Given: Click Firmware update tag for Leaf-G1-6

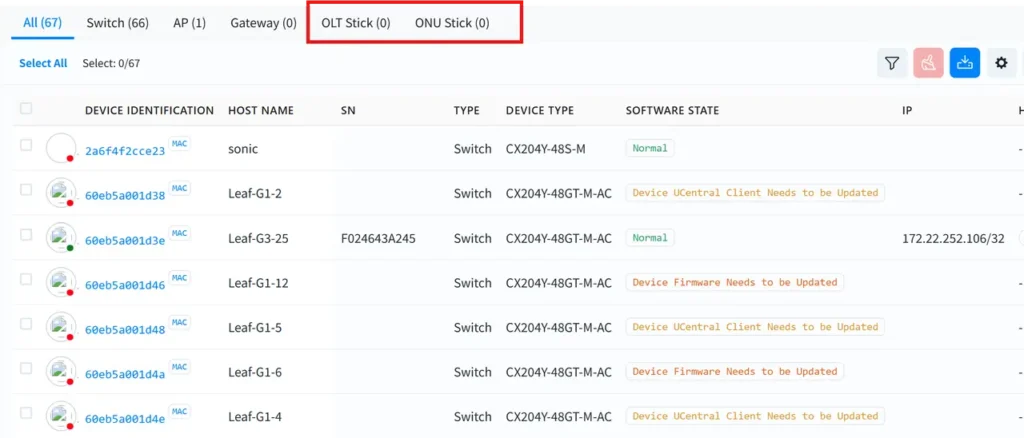Looking at the screenshot, I should pos(735,371).
